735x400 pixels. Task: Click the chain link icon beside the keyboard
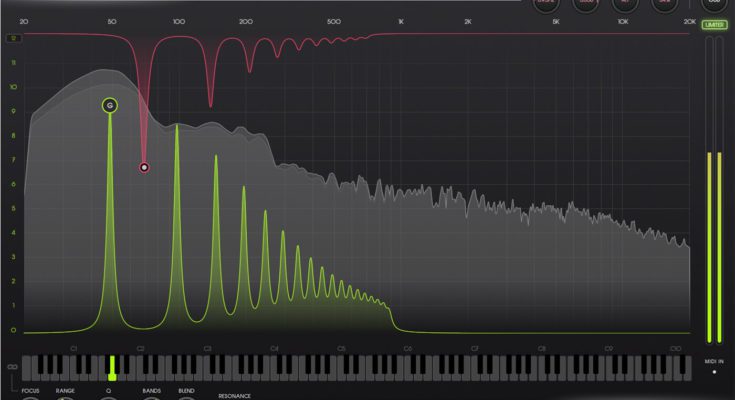(12, 367)
